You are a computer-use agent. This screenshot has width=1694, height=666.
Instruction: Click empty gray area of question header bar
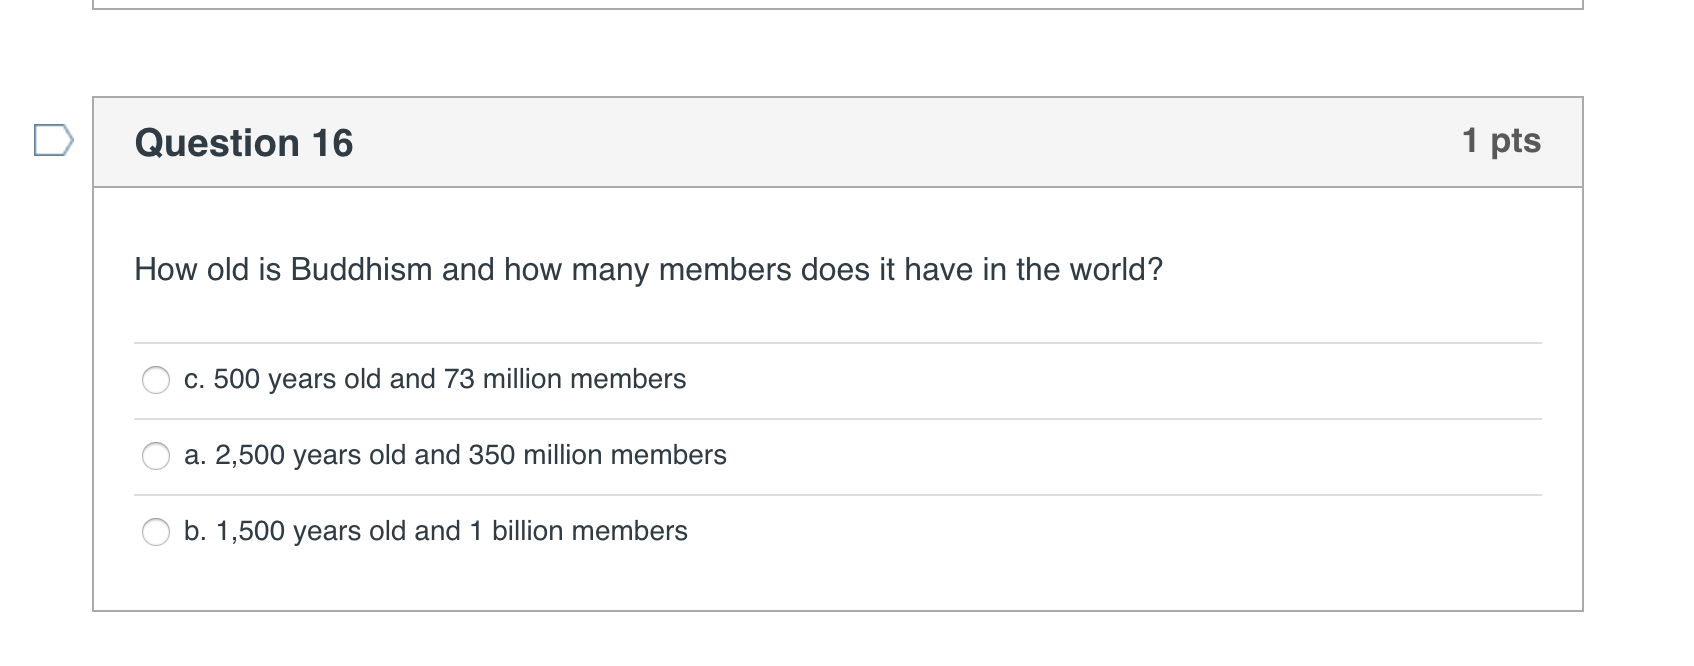(900, 142)
